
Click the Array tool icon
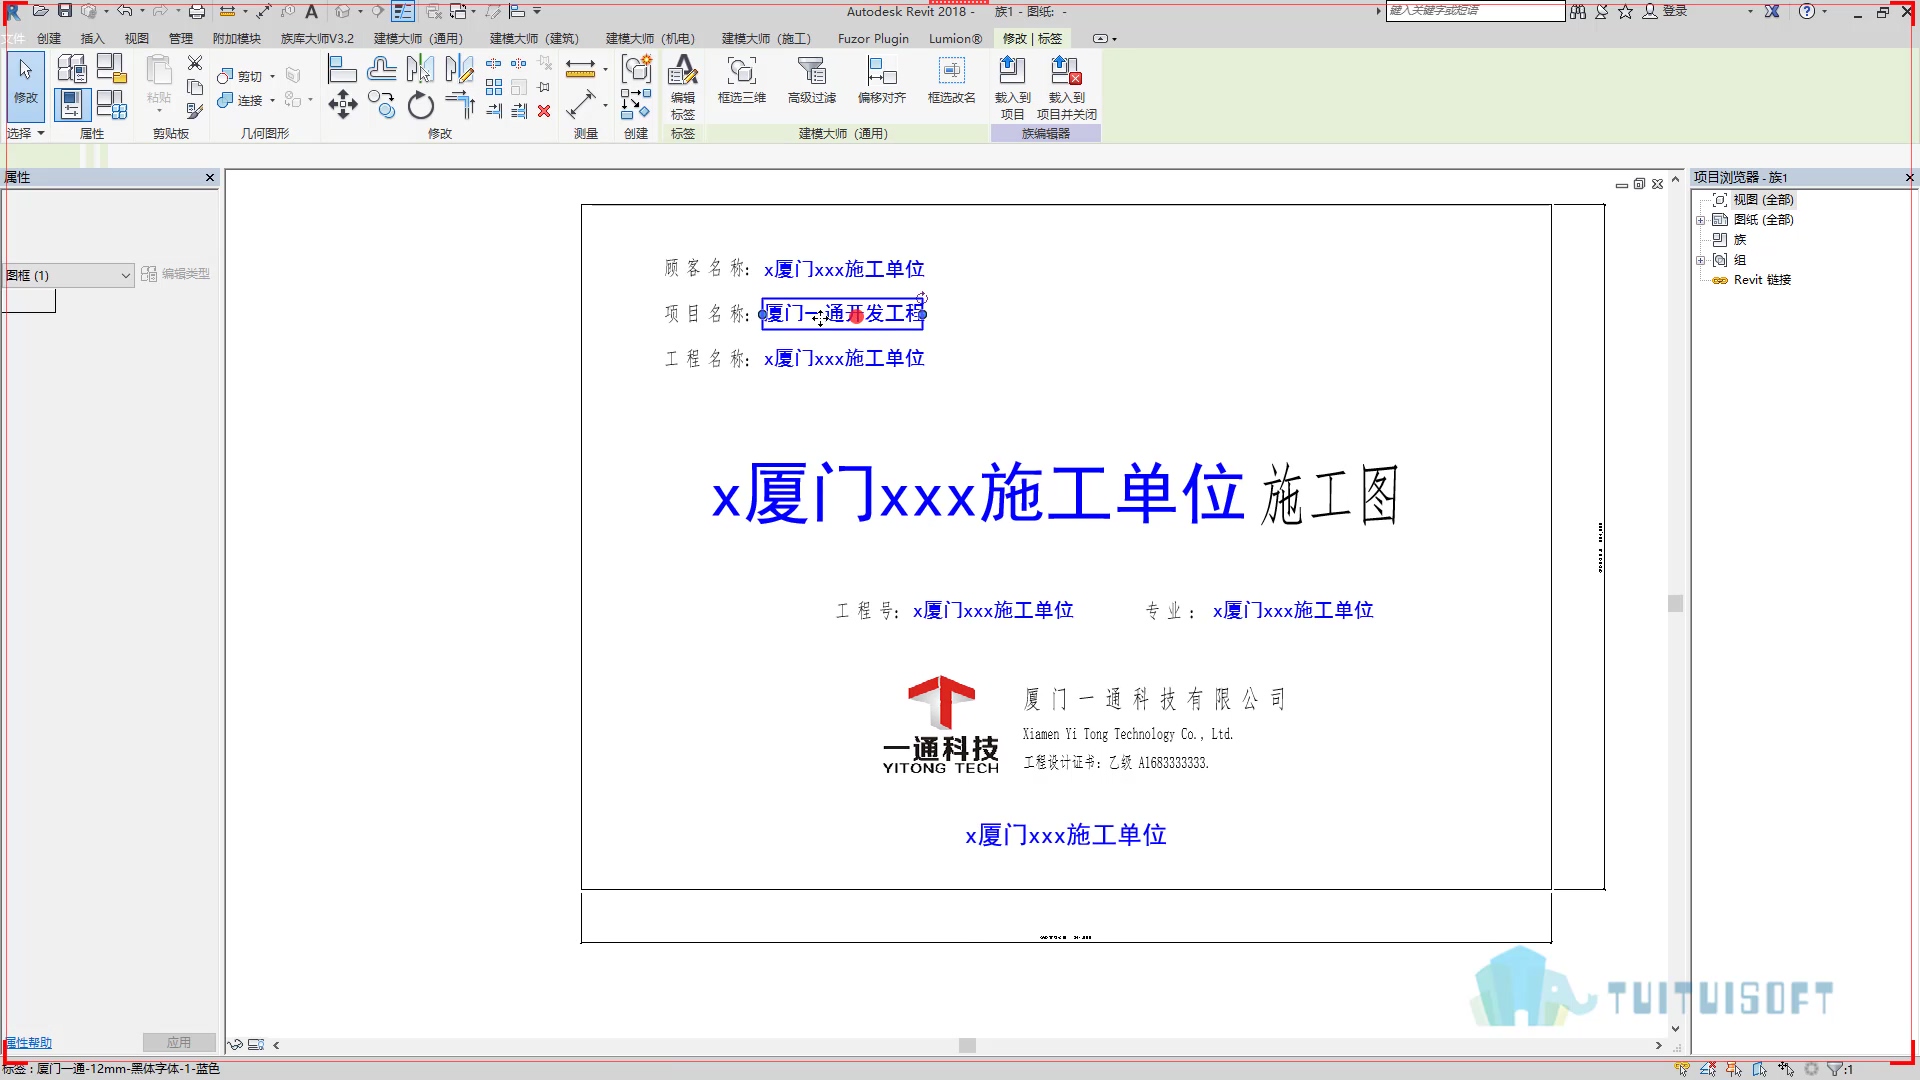tap(494, 88)
